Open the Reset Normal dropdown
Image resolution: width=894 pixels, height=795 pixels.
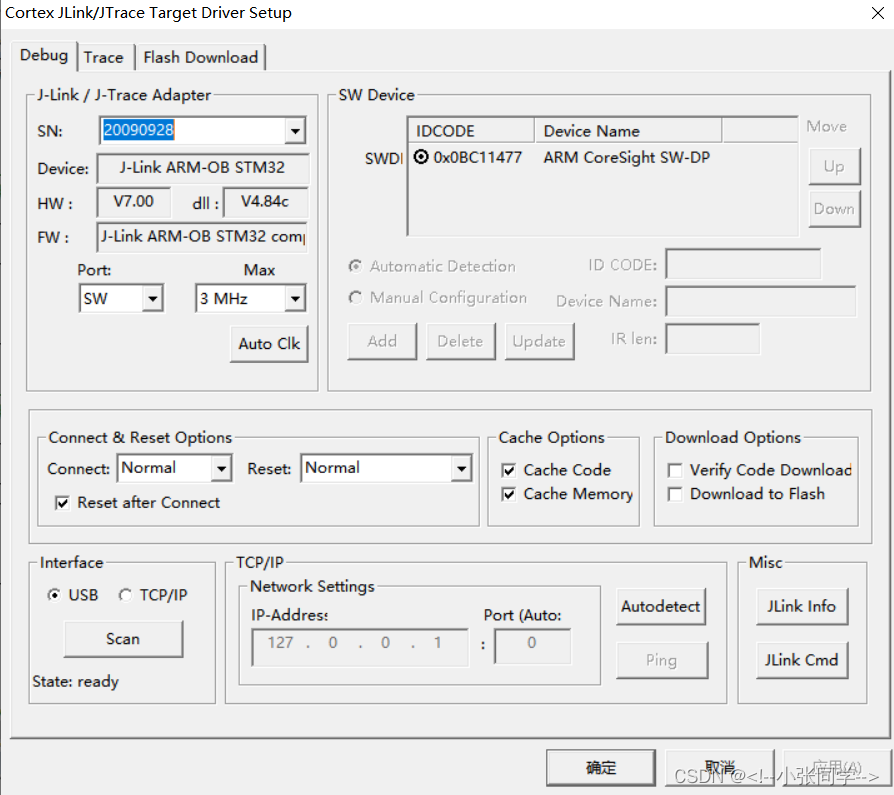(461, 469)
